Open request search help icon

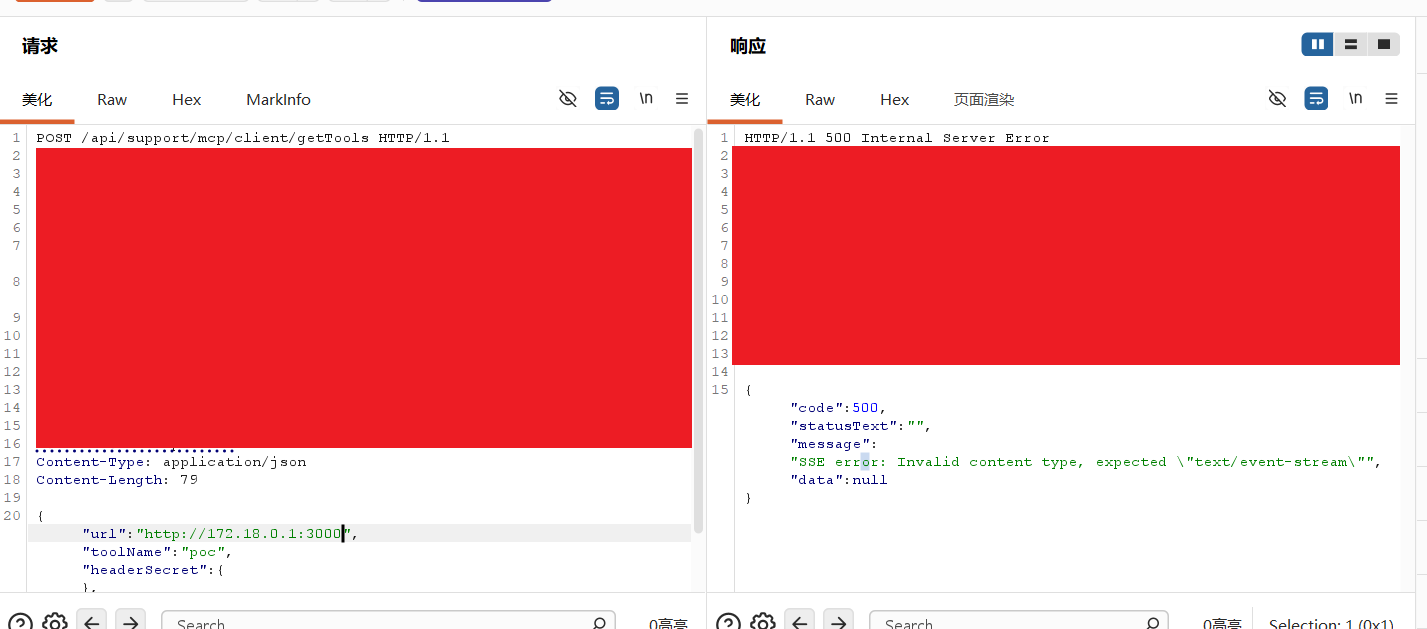click(20, 623)
